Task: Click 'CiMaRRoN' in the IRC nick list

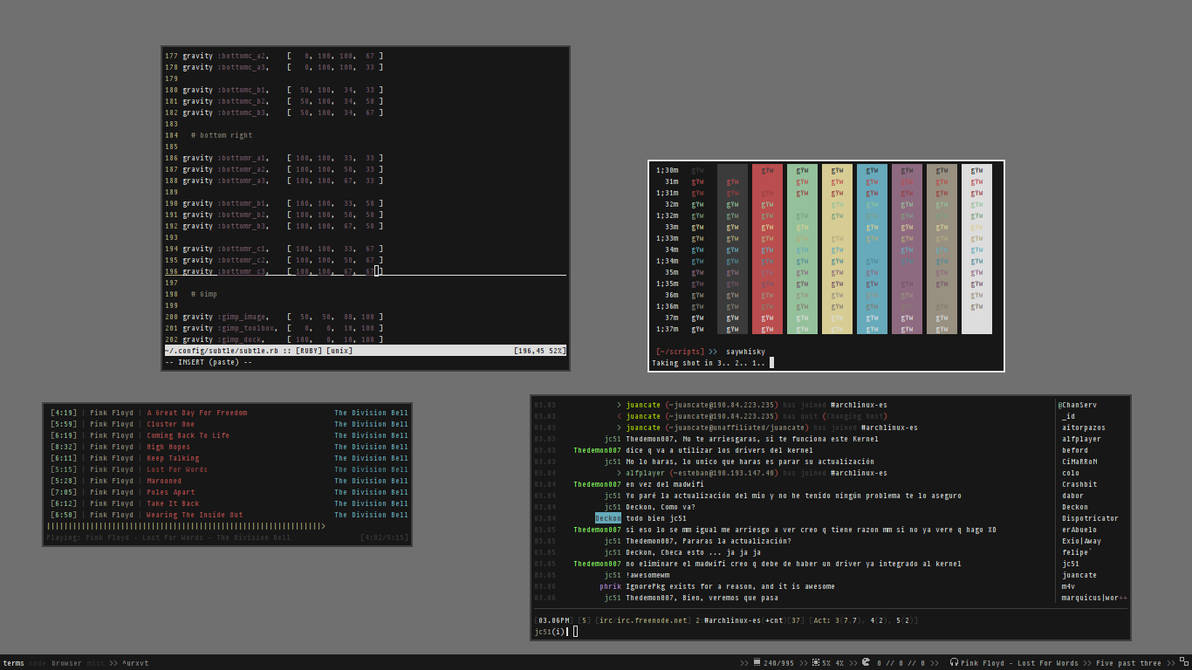Action: pyautogui.click(x=1079, y=462)
